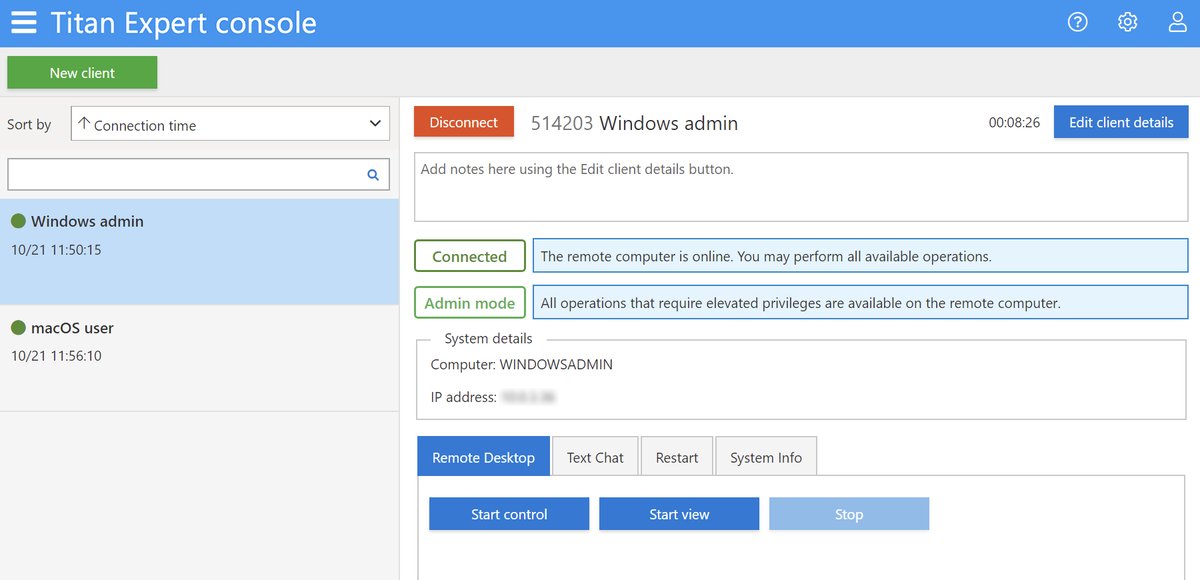Click the 00:08:26 session timer
Viewport: 1200px width, 580px height.
(x=1014, y=123)
